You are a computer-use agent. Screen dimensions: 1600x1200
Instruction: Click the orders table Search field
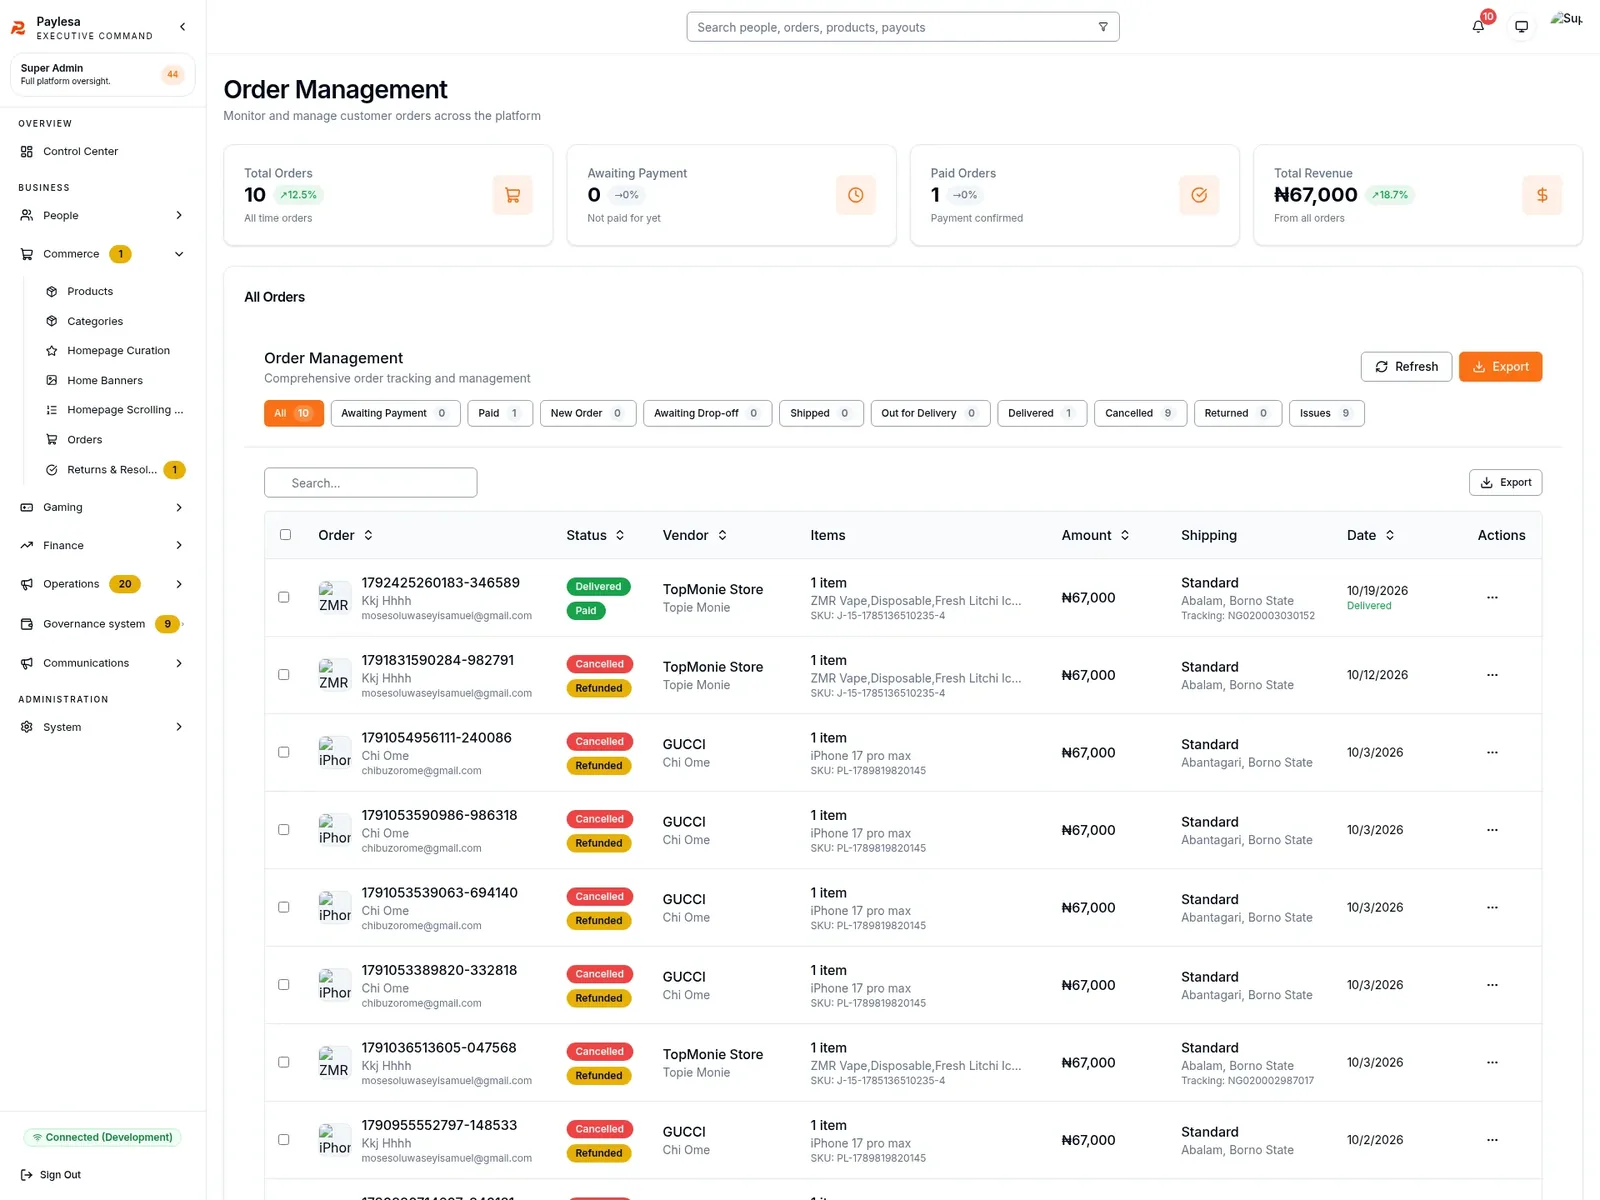(370, 483)
